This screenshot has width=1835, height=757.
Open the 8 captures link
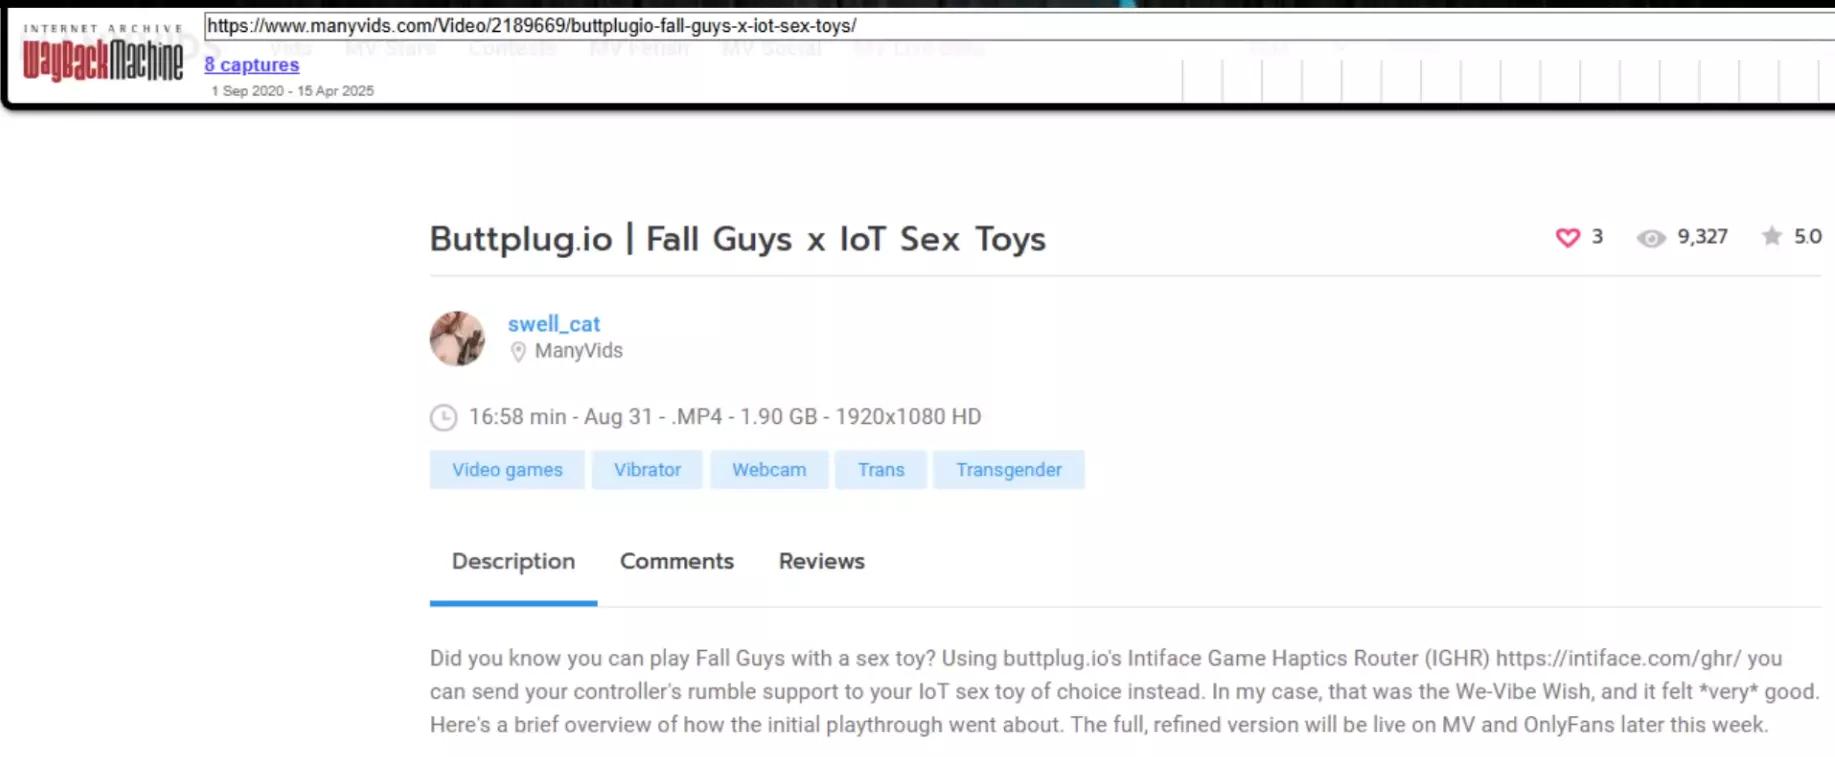coord(252,64)
